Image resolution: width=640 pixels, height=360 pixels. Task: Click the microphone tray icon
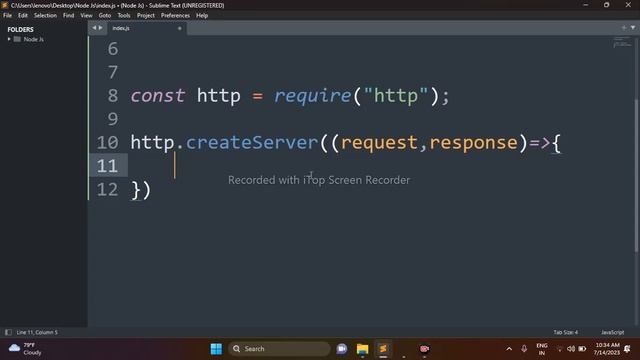coord(524,349)
